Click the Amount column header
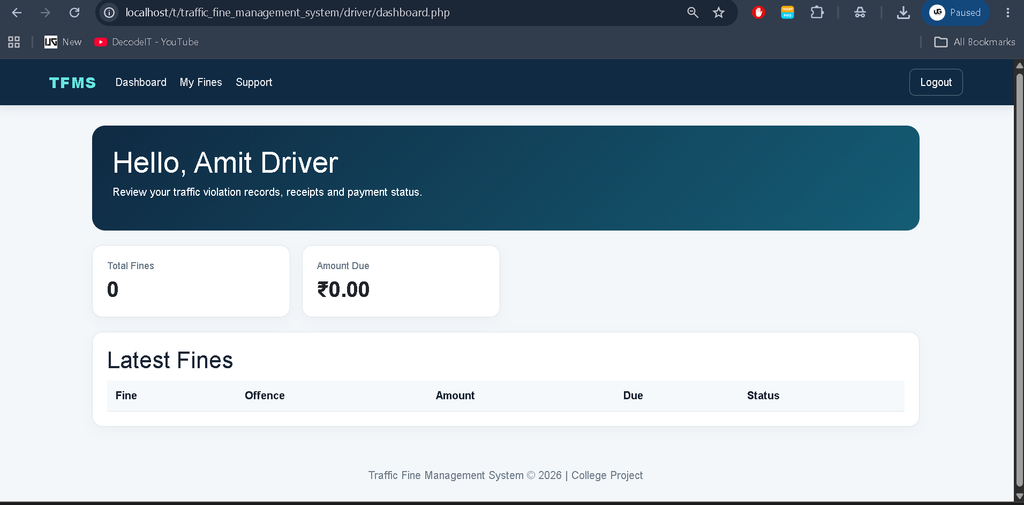The height and width of the screenshot is (505, 1024). coord(455,395)
